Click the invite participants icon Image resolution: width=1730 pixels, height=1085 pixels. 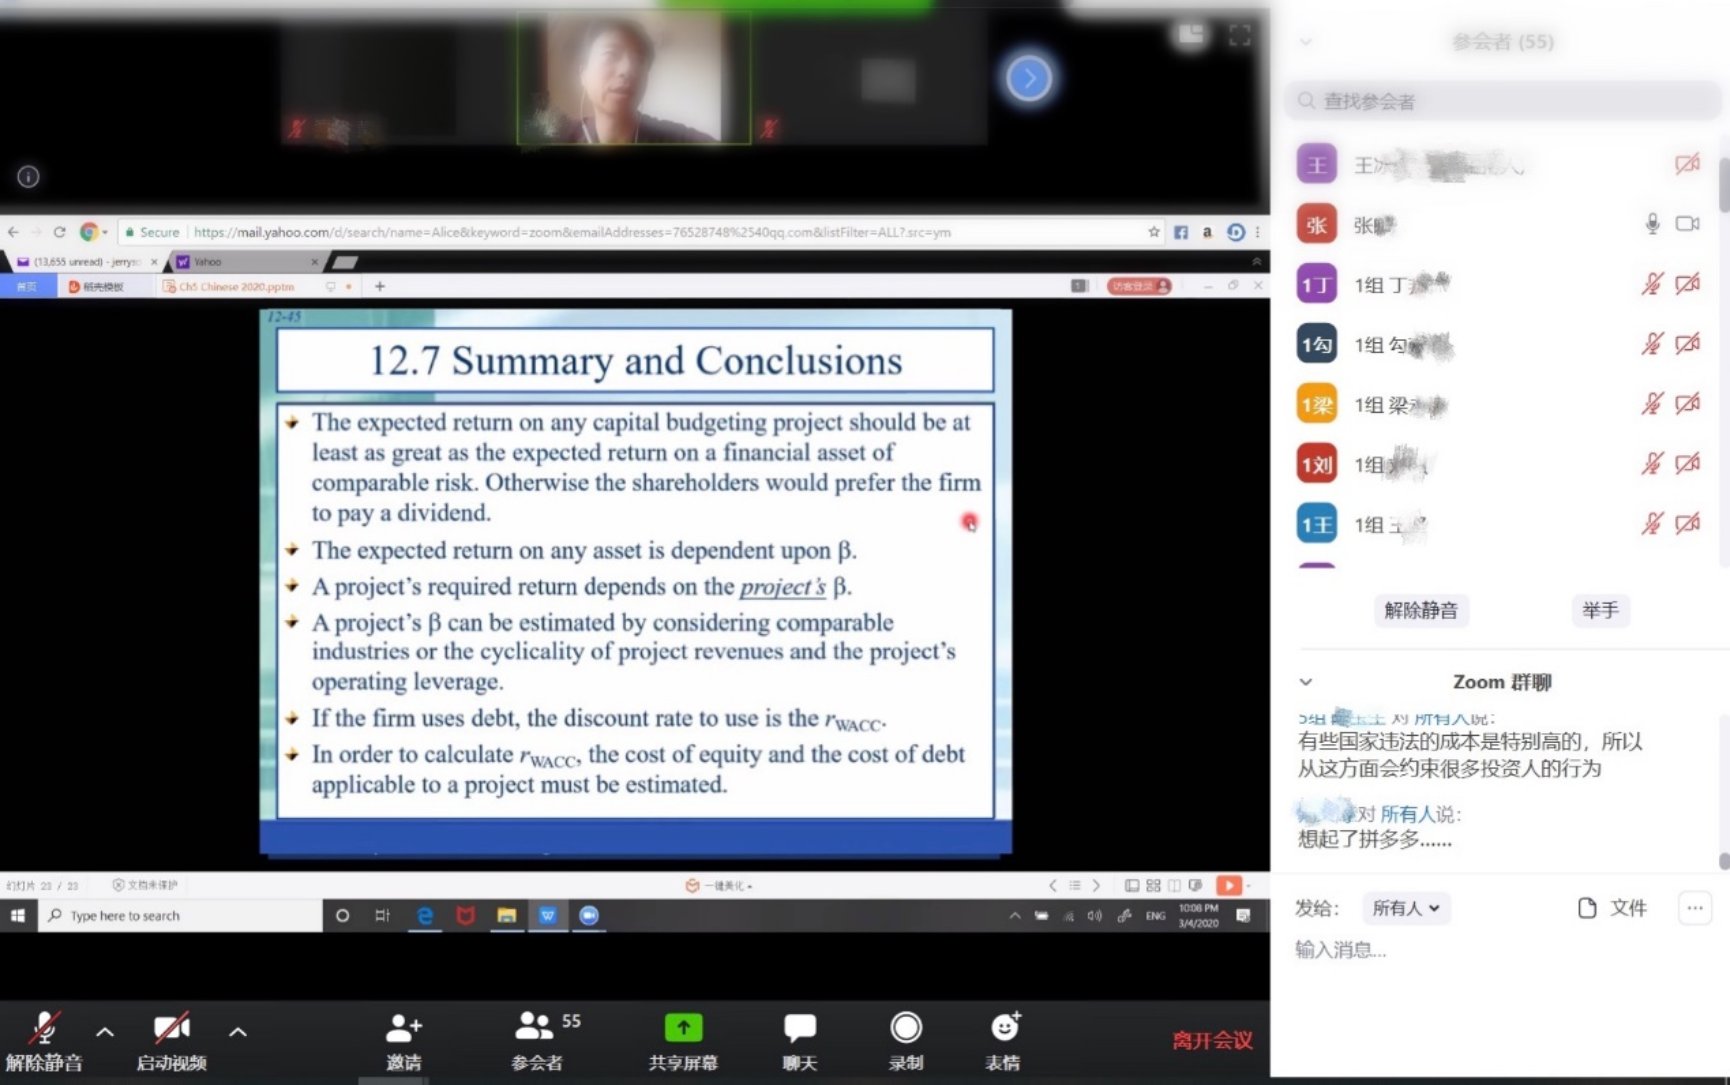click(x=403, y=1029)
